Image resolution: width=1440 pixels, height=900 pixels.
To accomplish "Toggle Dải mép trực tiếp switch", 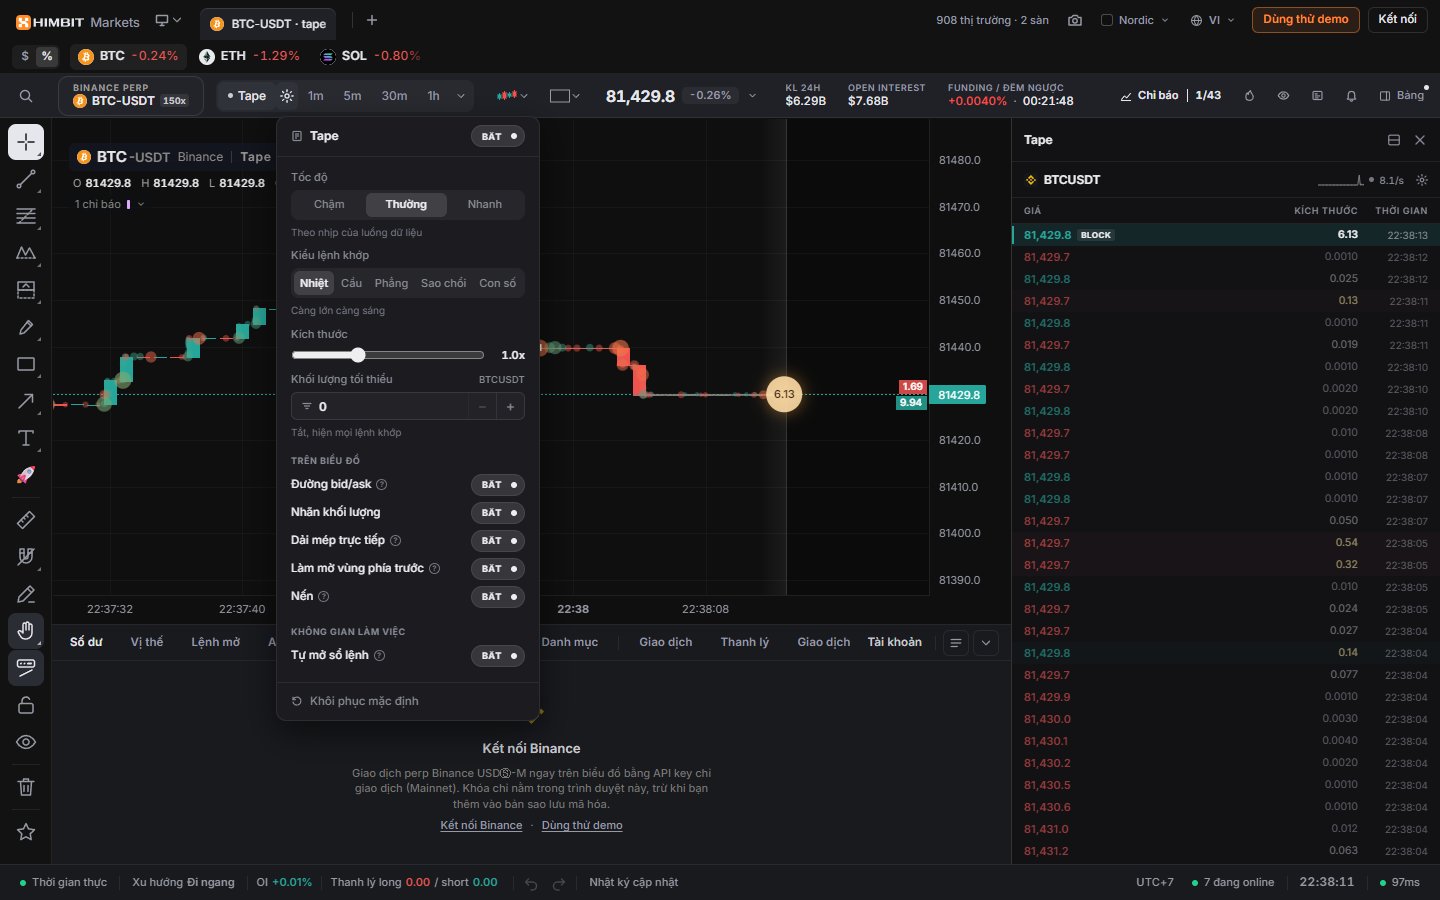I will pos(498,541).
